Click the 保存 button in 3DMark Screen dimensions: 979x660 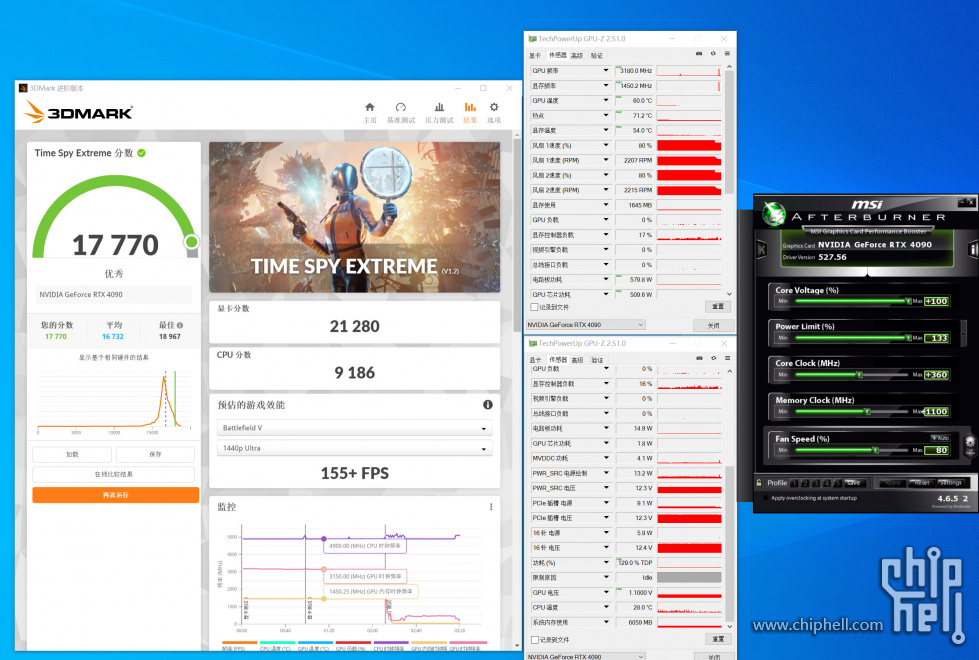pyautogui.click(x=155, y=455)
